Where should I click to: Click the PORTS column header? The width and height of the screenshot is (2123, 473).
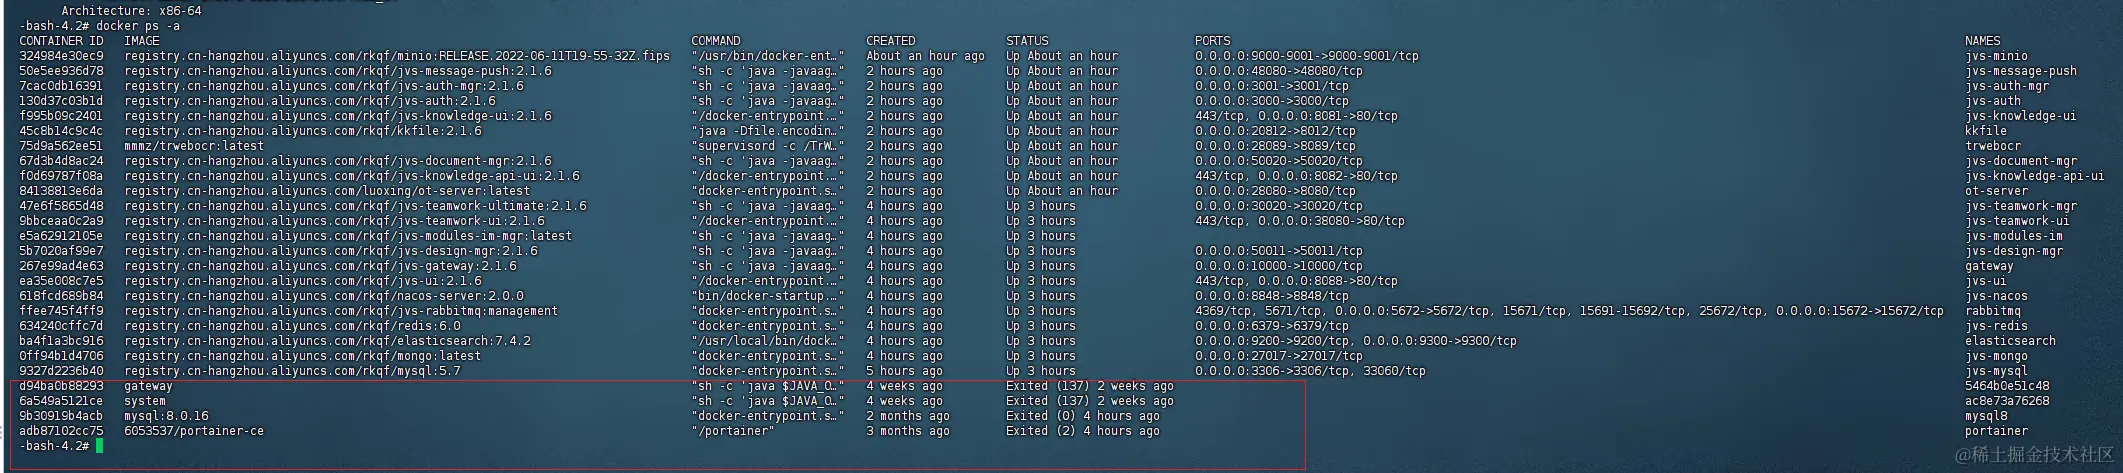1212,41
